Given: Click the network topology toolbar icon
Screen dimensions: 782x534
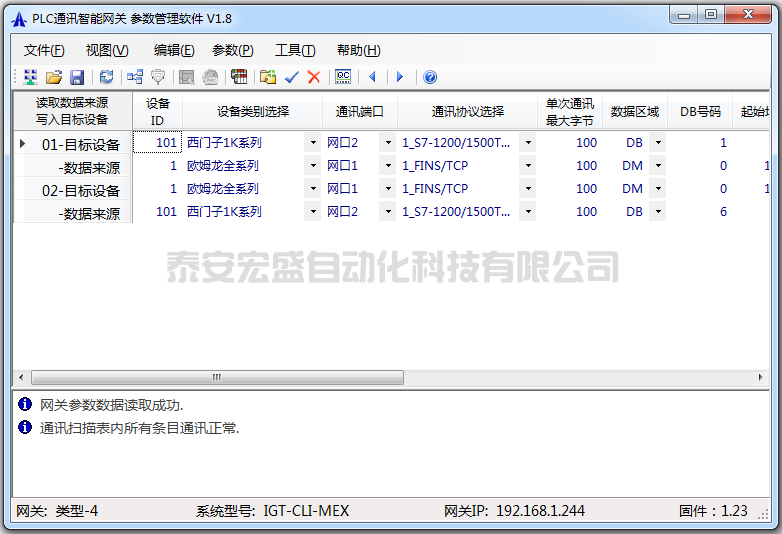Looking at the screenshot, I should point(135,77).
